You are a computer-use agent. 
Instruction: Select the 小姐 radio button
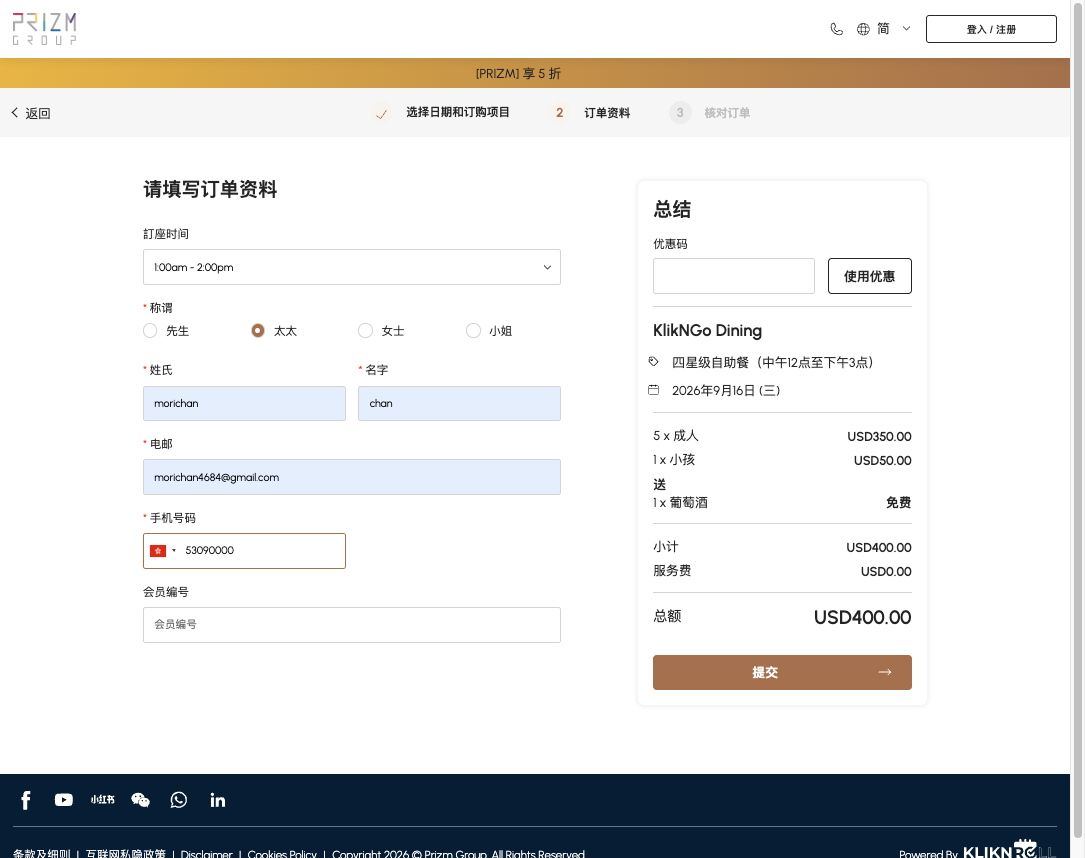tap(473, 331)
